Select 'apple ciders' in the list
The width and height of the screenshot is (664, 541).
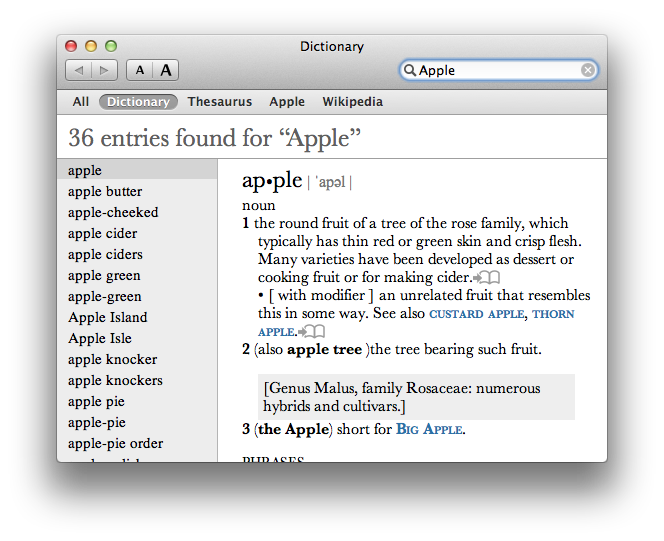coord(137,254)
